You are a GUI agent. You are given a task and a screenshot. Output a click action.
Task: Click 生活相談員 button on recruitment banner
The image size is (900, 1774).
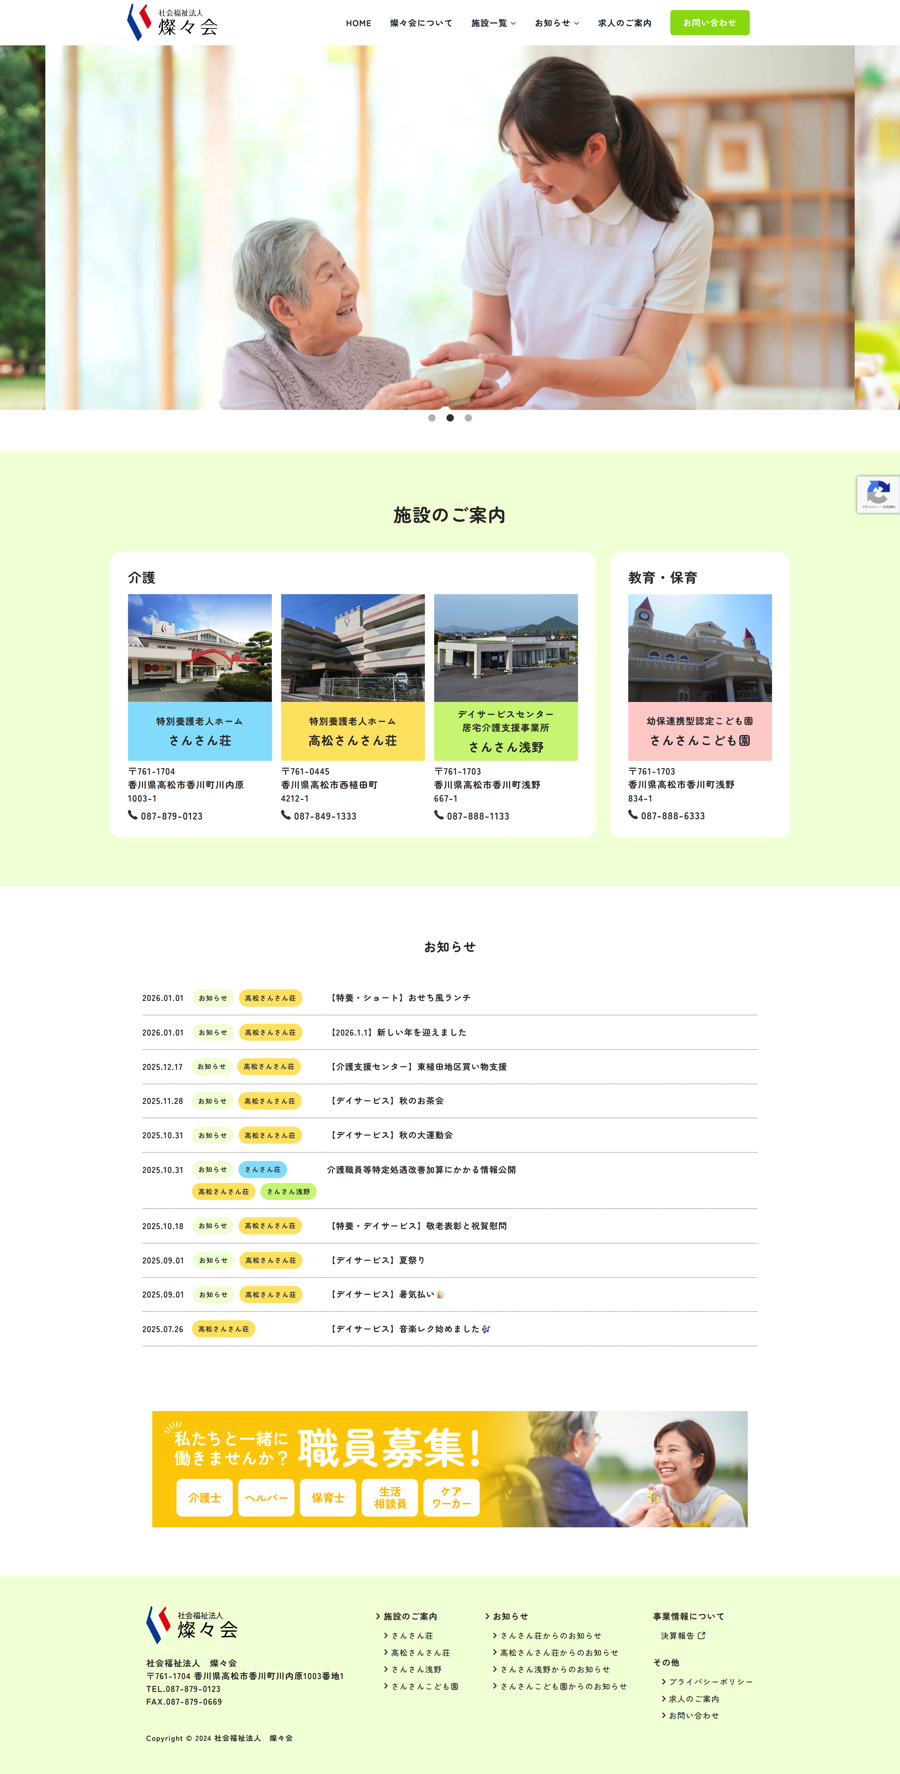pyautogui.click(x=390, y=1498)
